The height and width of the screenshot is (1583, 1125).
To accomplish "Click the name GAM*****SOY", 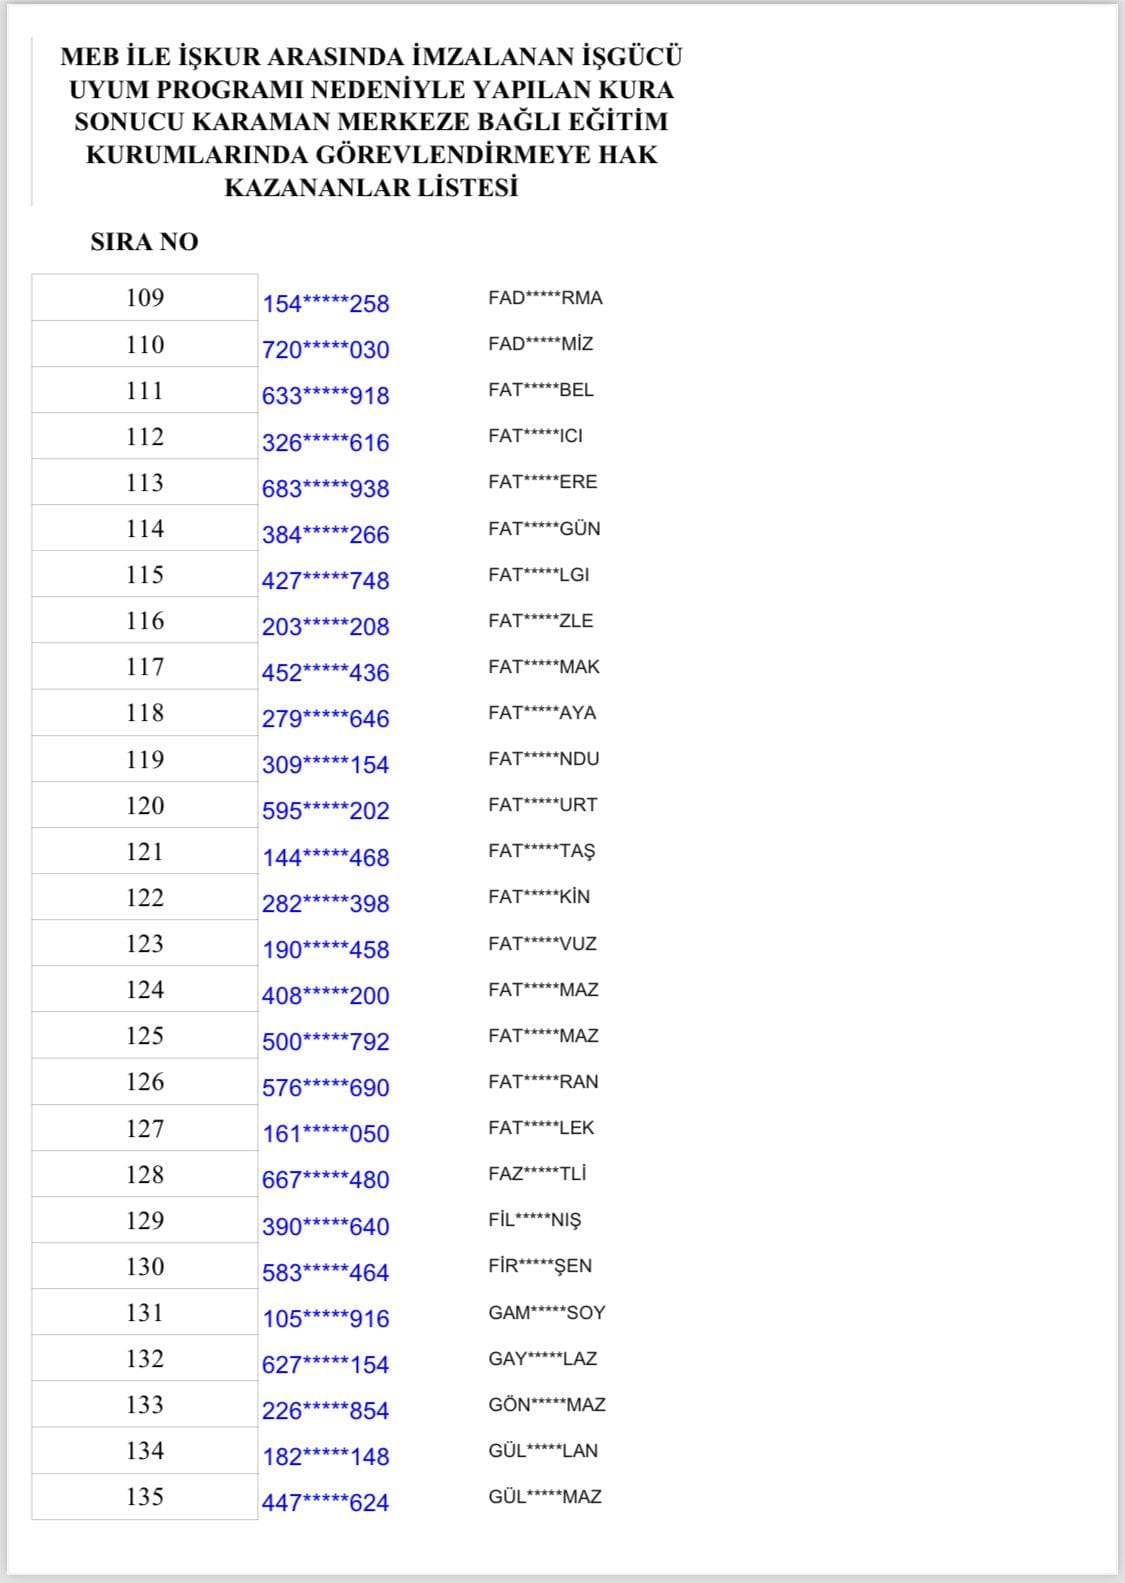I will point(547,1313).
